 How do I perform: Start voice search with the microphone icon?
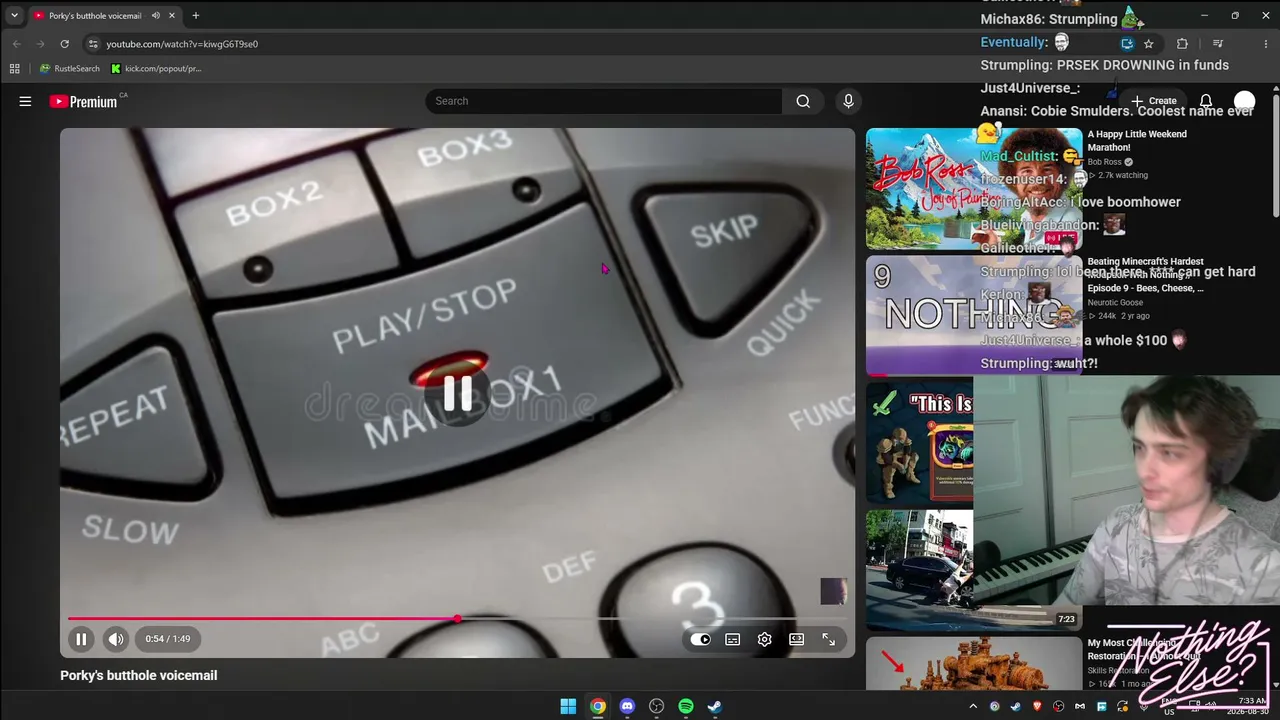tap(848, 101)
